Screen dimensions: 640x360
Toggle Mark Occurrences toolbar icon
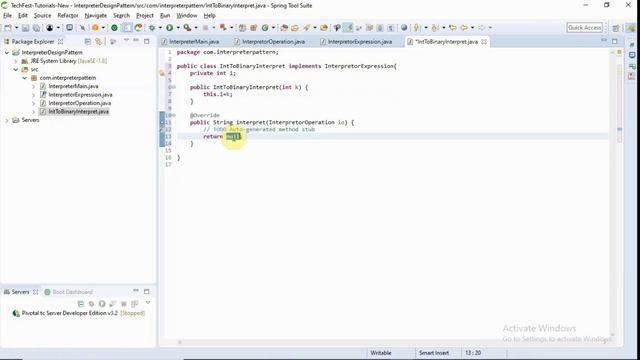pyautogui.click(x=348, y=28)
